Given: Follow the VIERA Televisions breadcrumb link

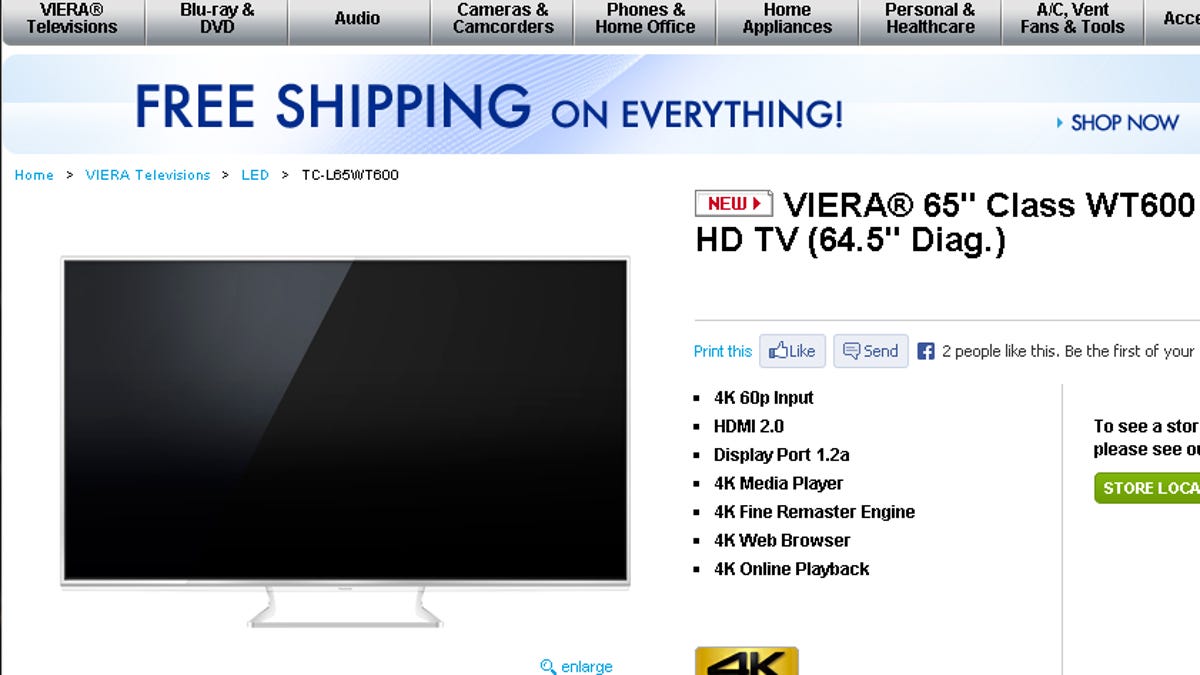Looking at the screenshot, I should point(148,175).
